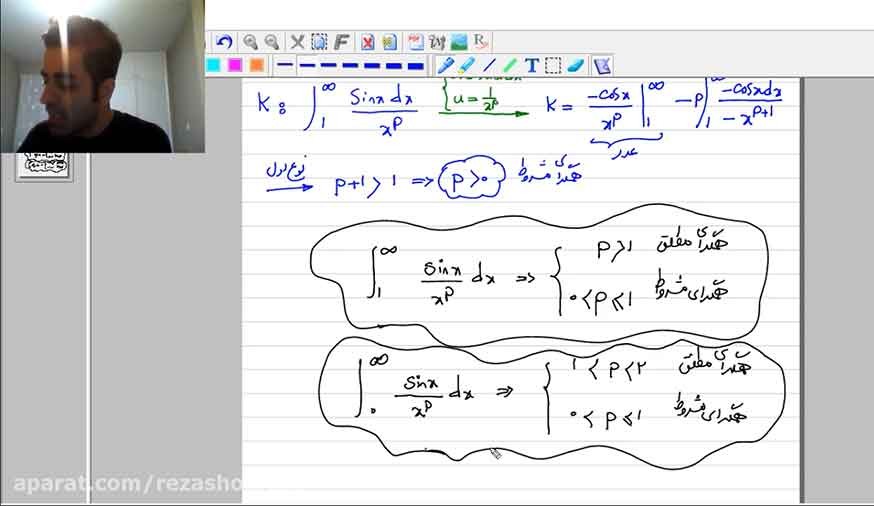Select the Pen tool
The image size is (874, 506).
tap(444, 65)
